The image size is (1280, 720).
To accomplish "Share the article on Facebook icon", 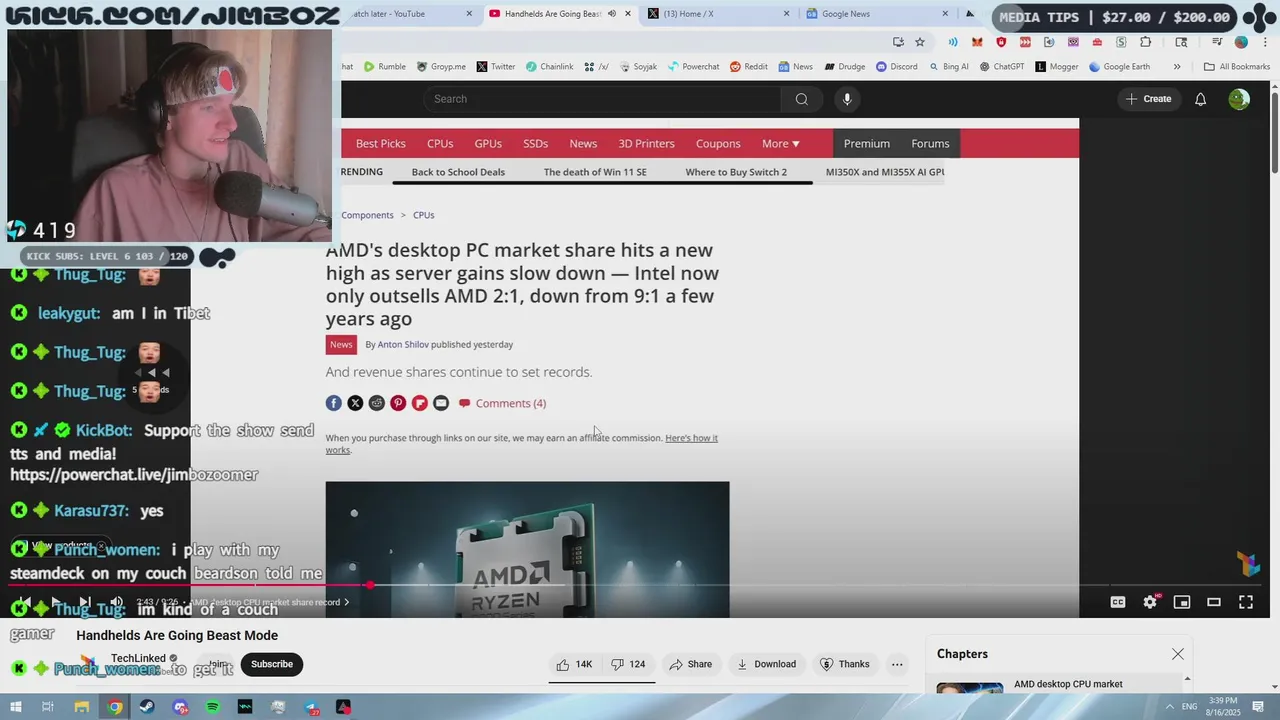I will point(334,403).
